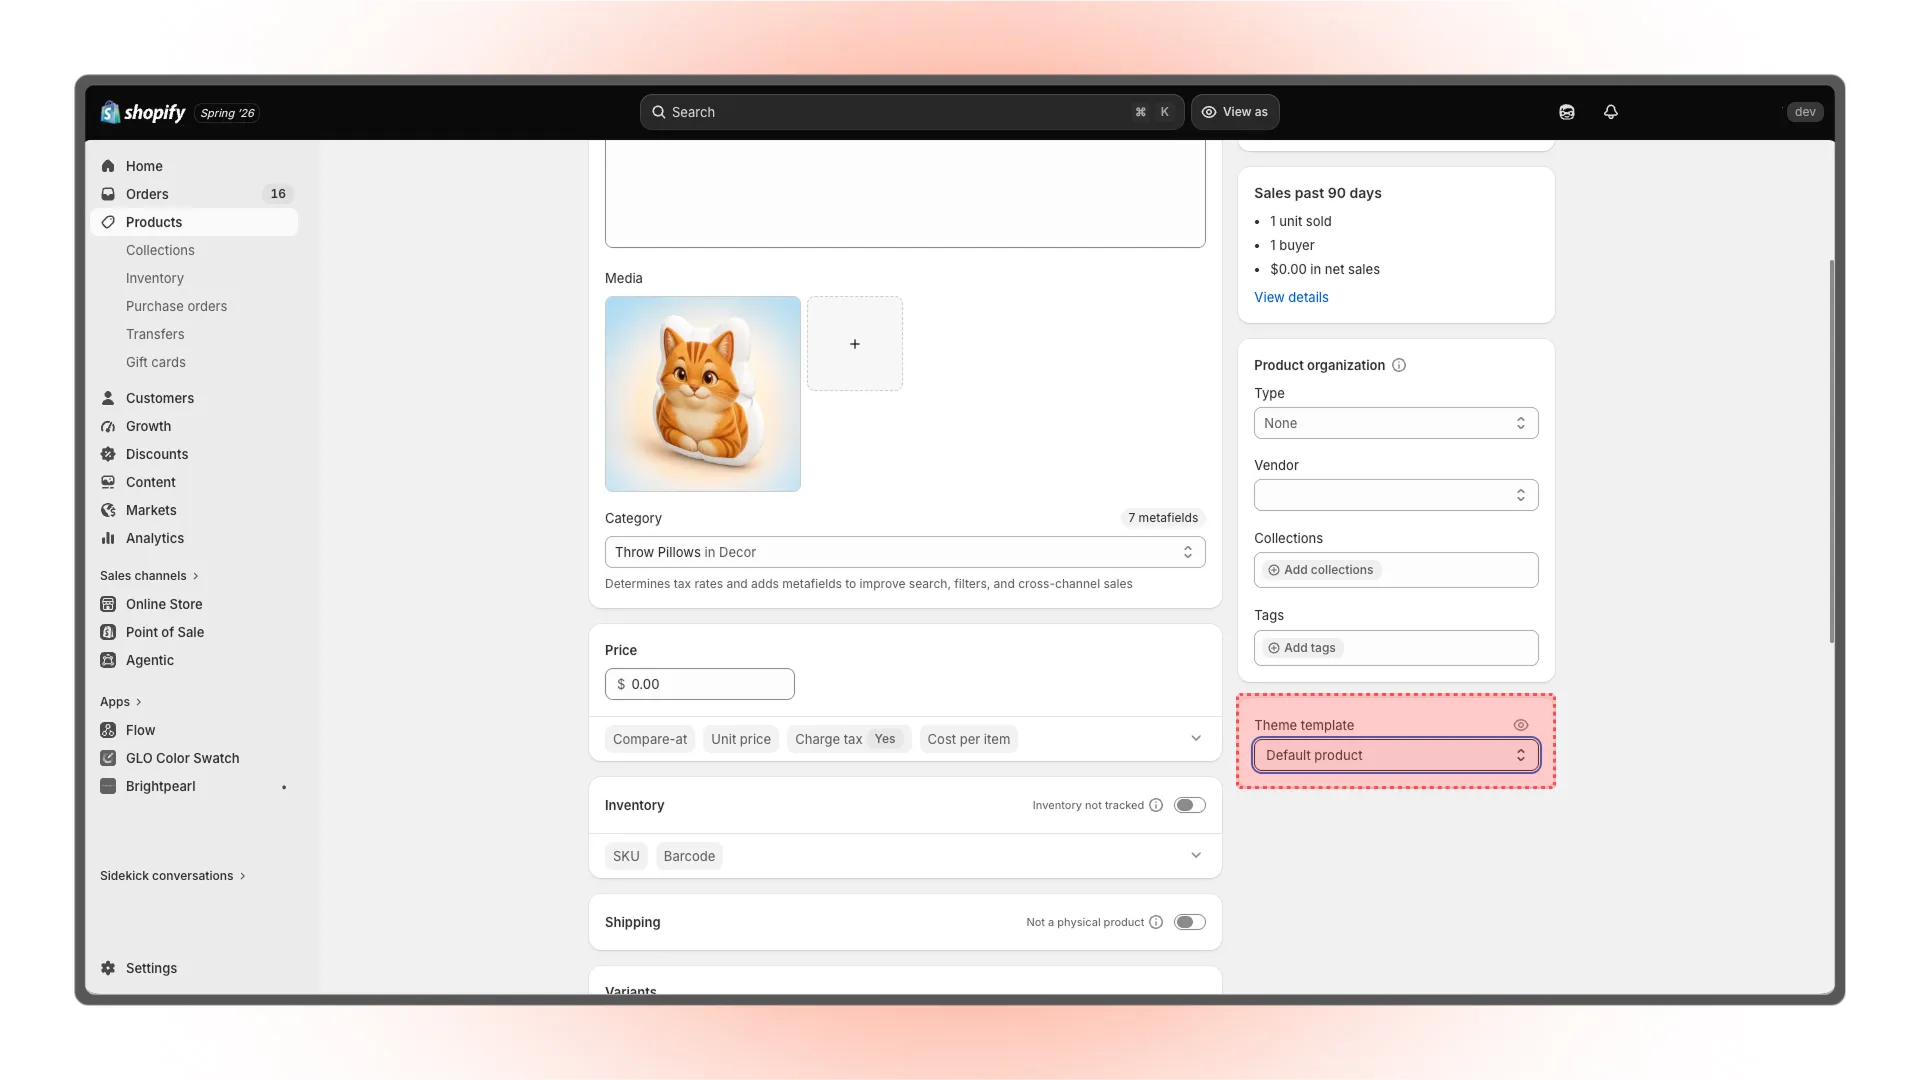Click the Cost per item chip
1920x1080 pixels.
968,739
